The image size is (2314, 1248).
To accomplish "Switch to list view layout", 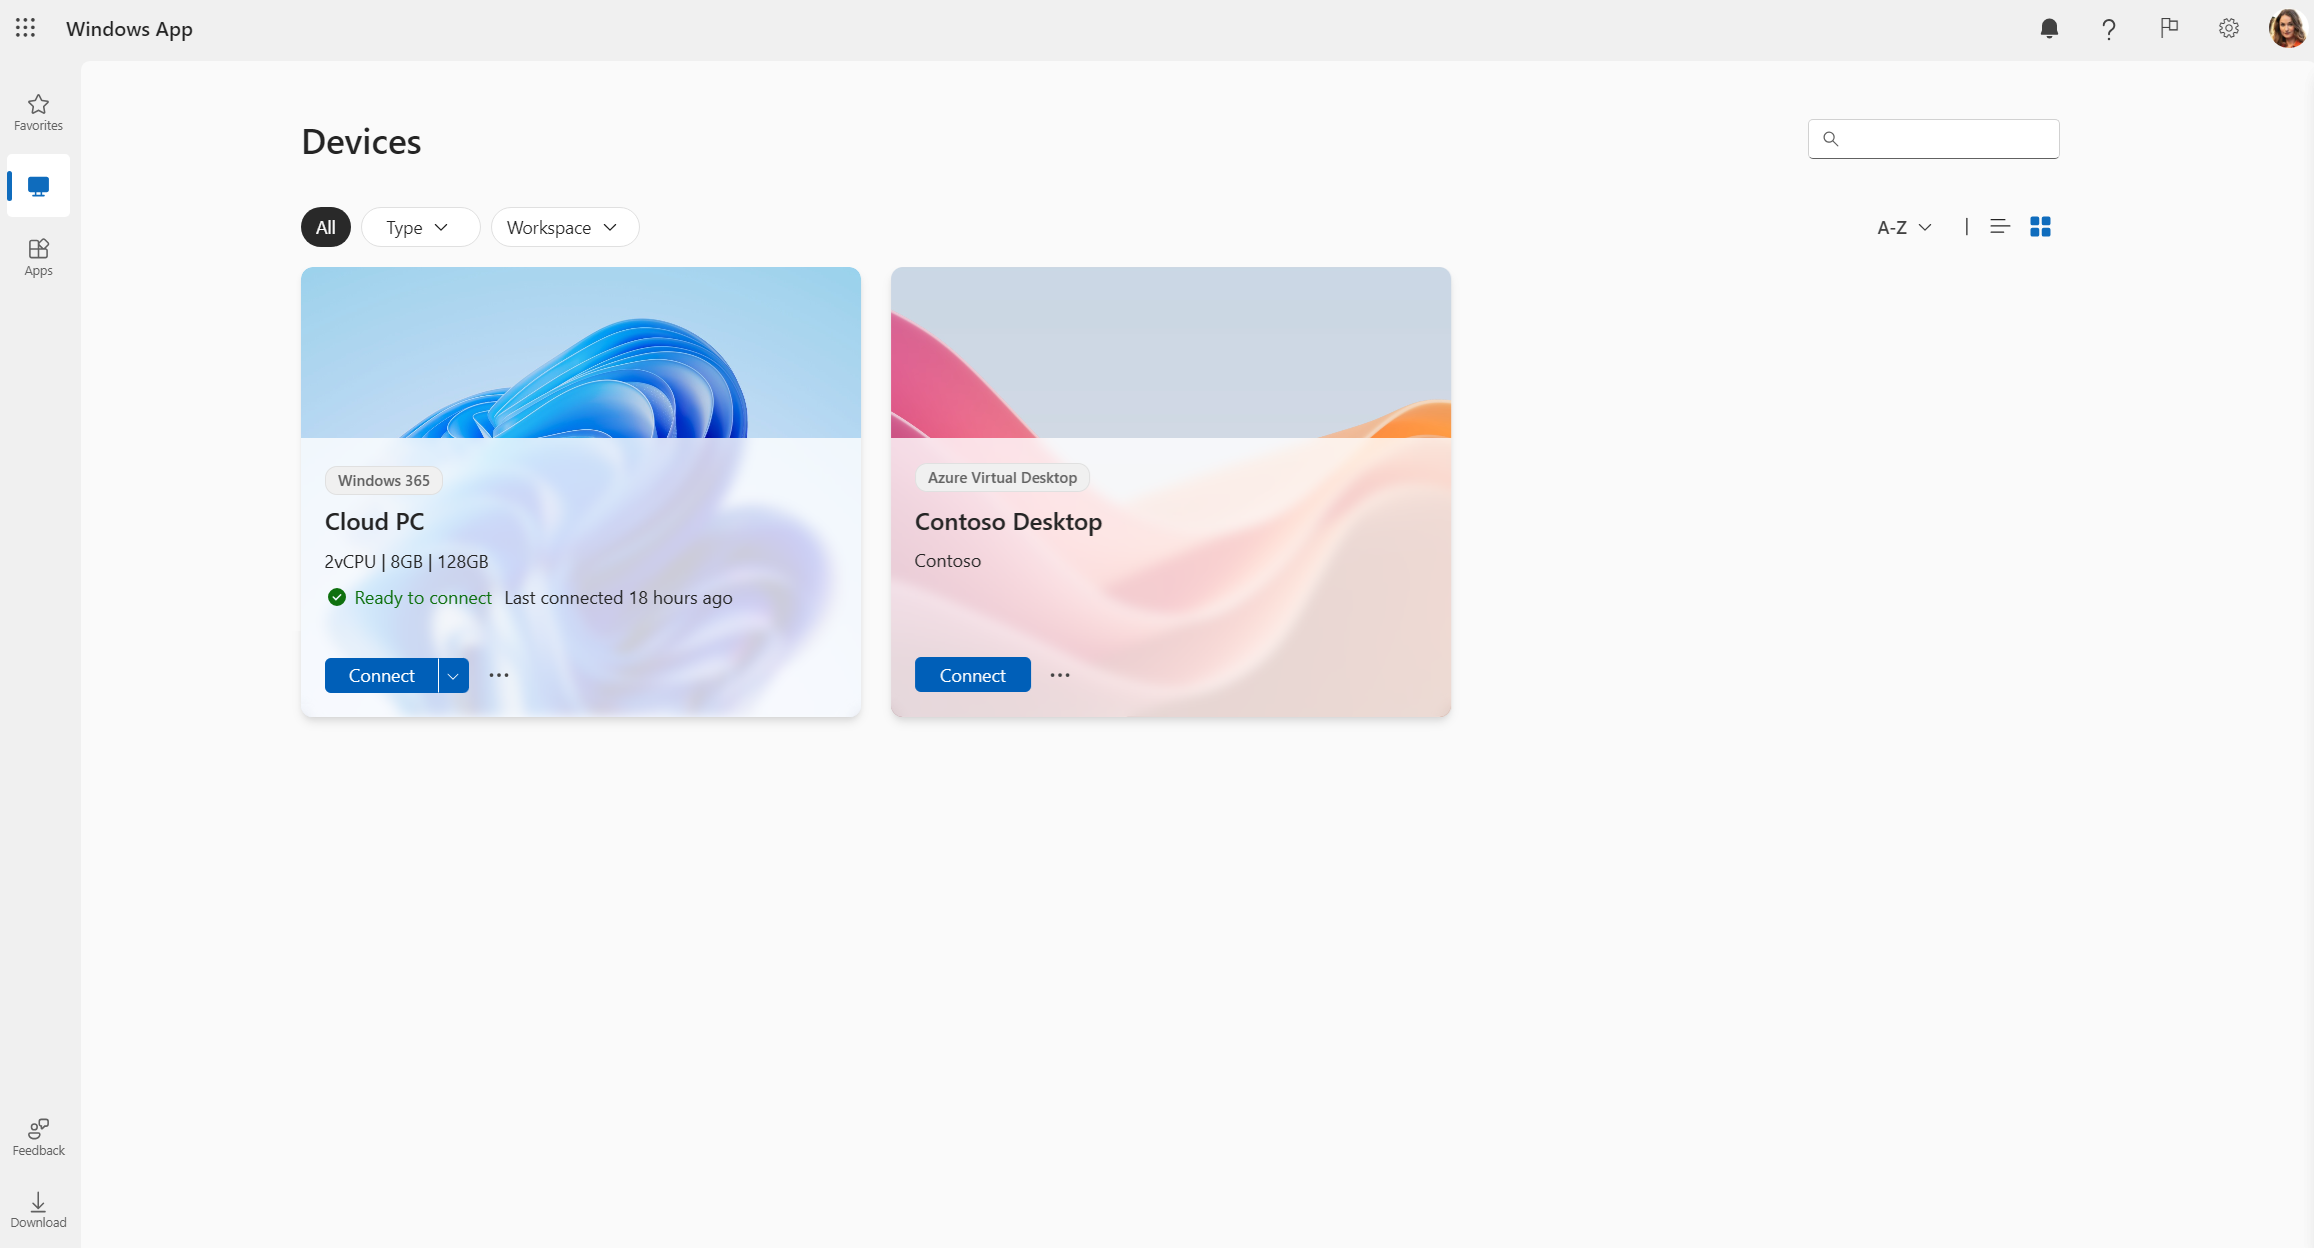I will tap(2001, 226).
